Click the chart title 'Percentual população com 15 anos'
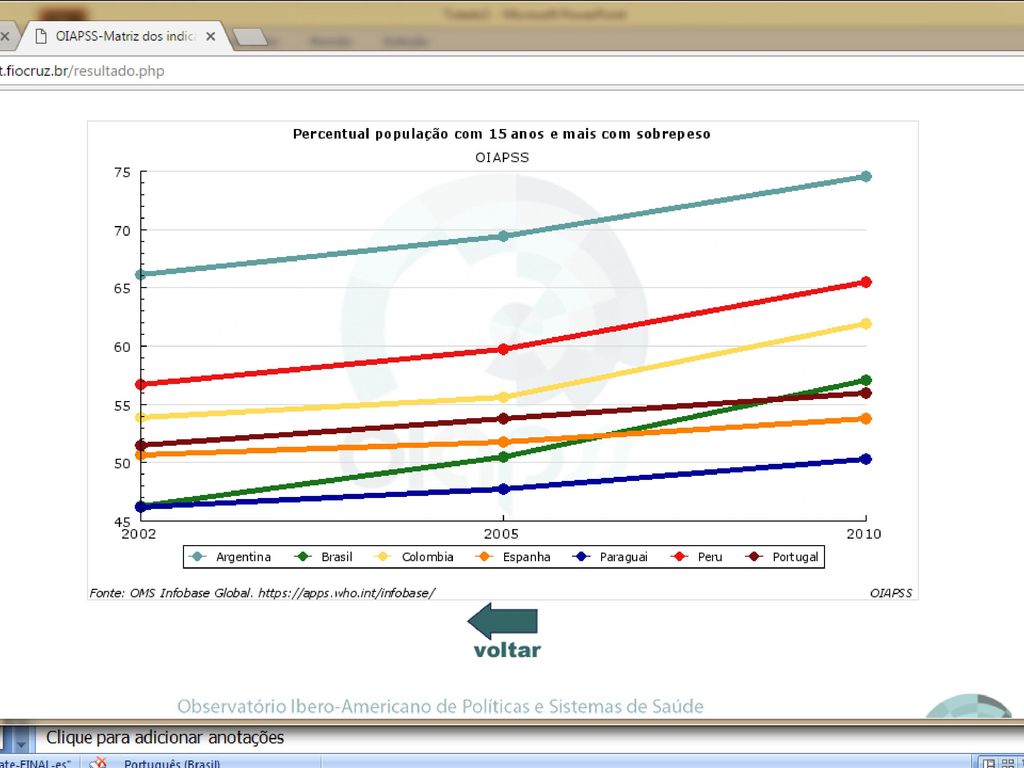The width and height of the screenshot is (1024, 768). pyautogui.click(x=502, y=134)
